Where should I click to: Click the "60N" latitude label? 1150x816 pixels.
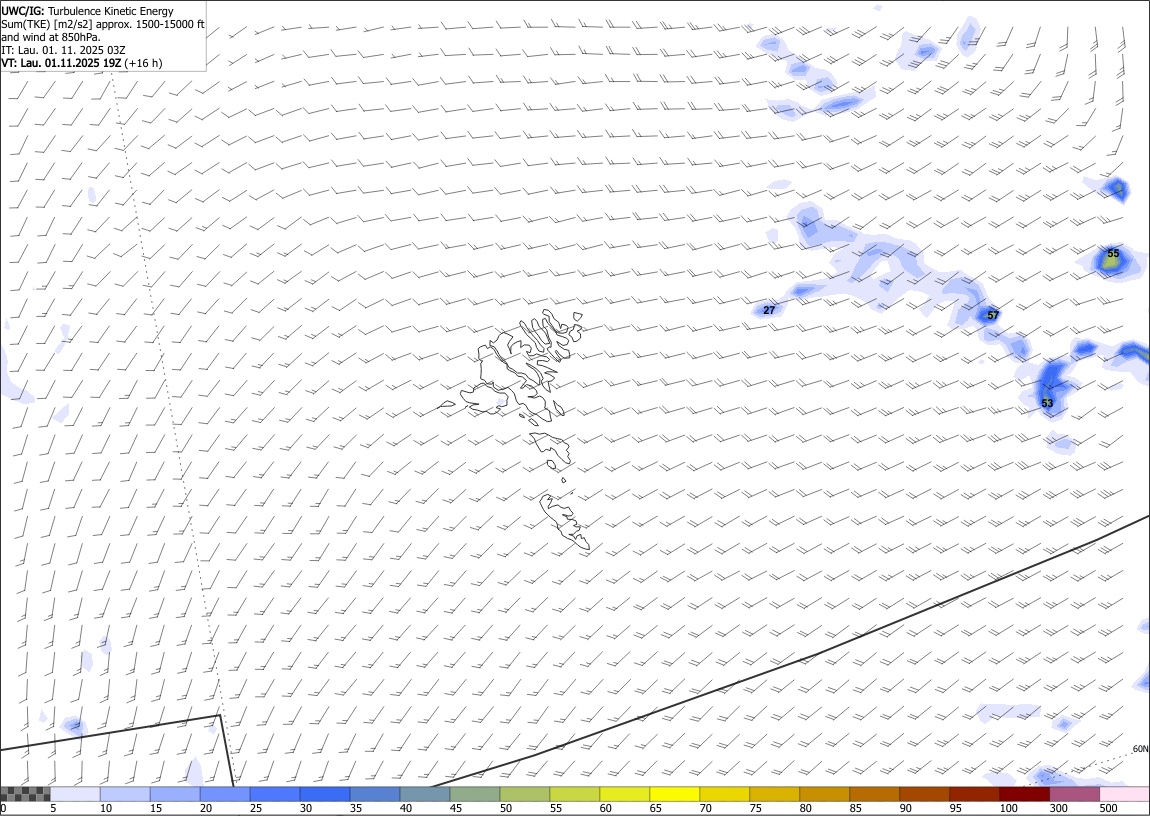[1140, 749]
